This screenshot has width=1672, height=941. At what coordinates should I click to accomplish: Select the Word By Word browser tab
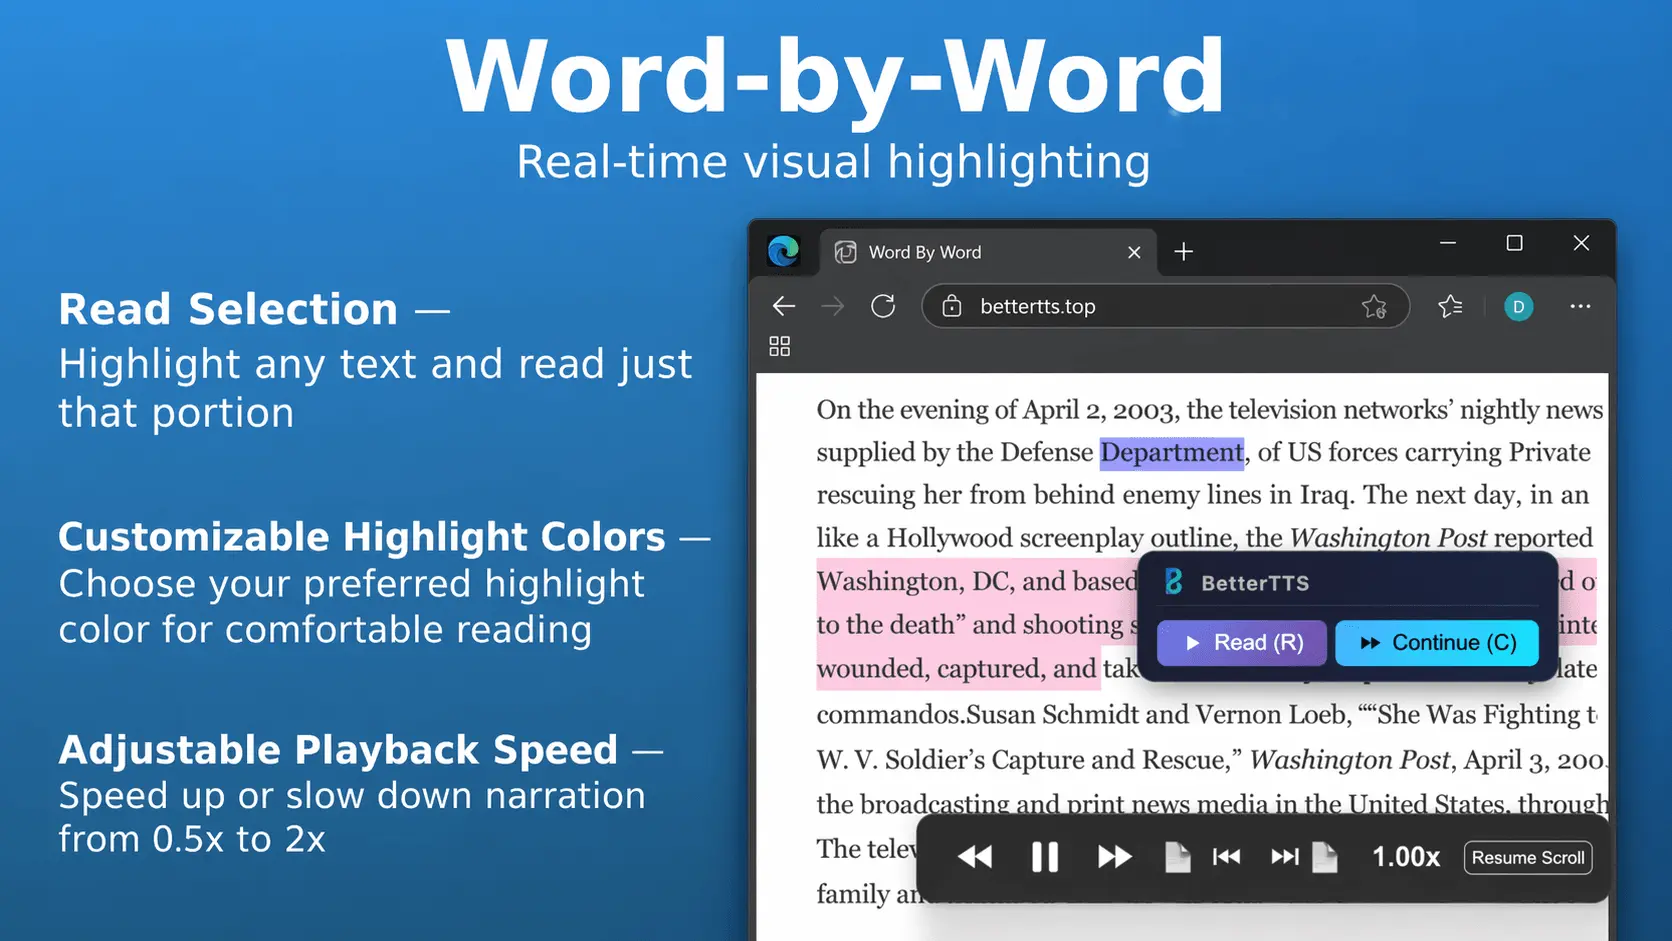coord(988,252)
